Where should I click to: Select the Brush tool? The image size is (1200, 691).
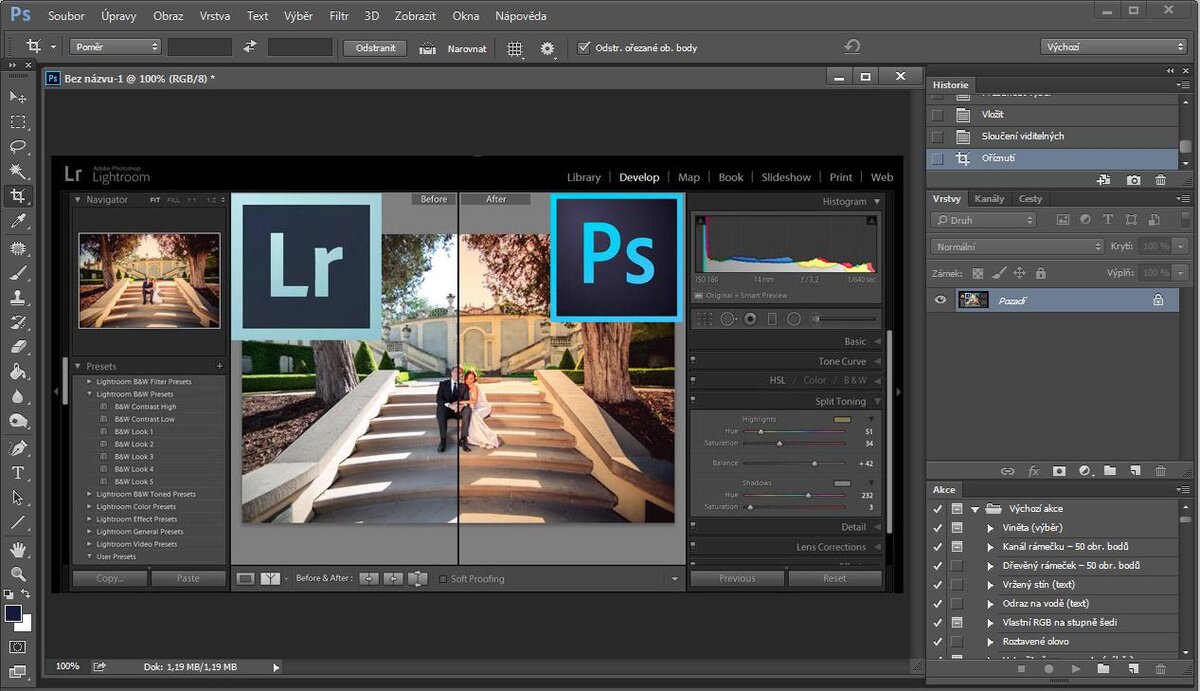coord(18,272)
